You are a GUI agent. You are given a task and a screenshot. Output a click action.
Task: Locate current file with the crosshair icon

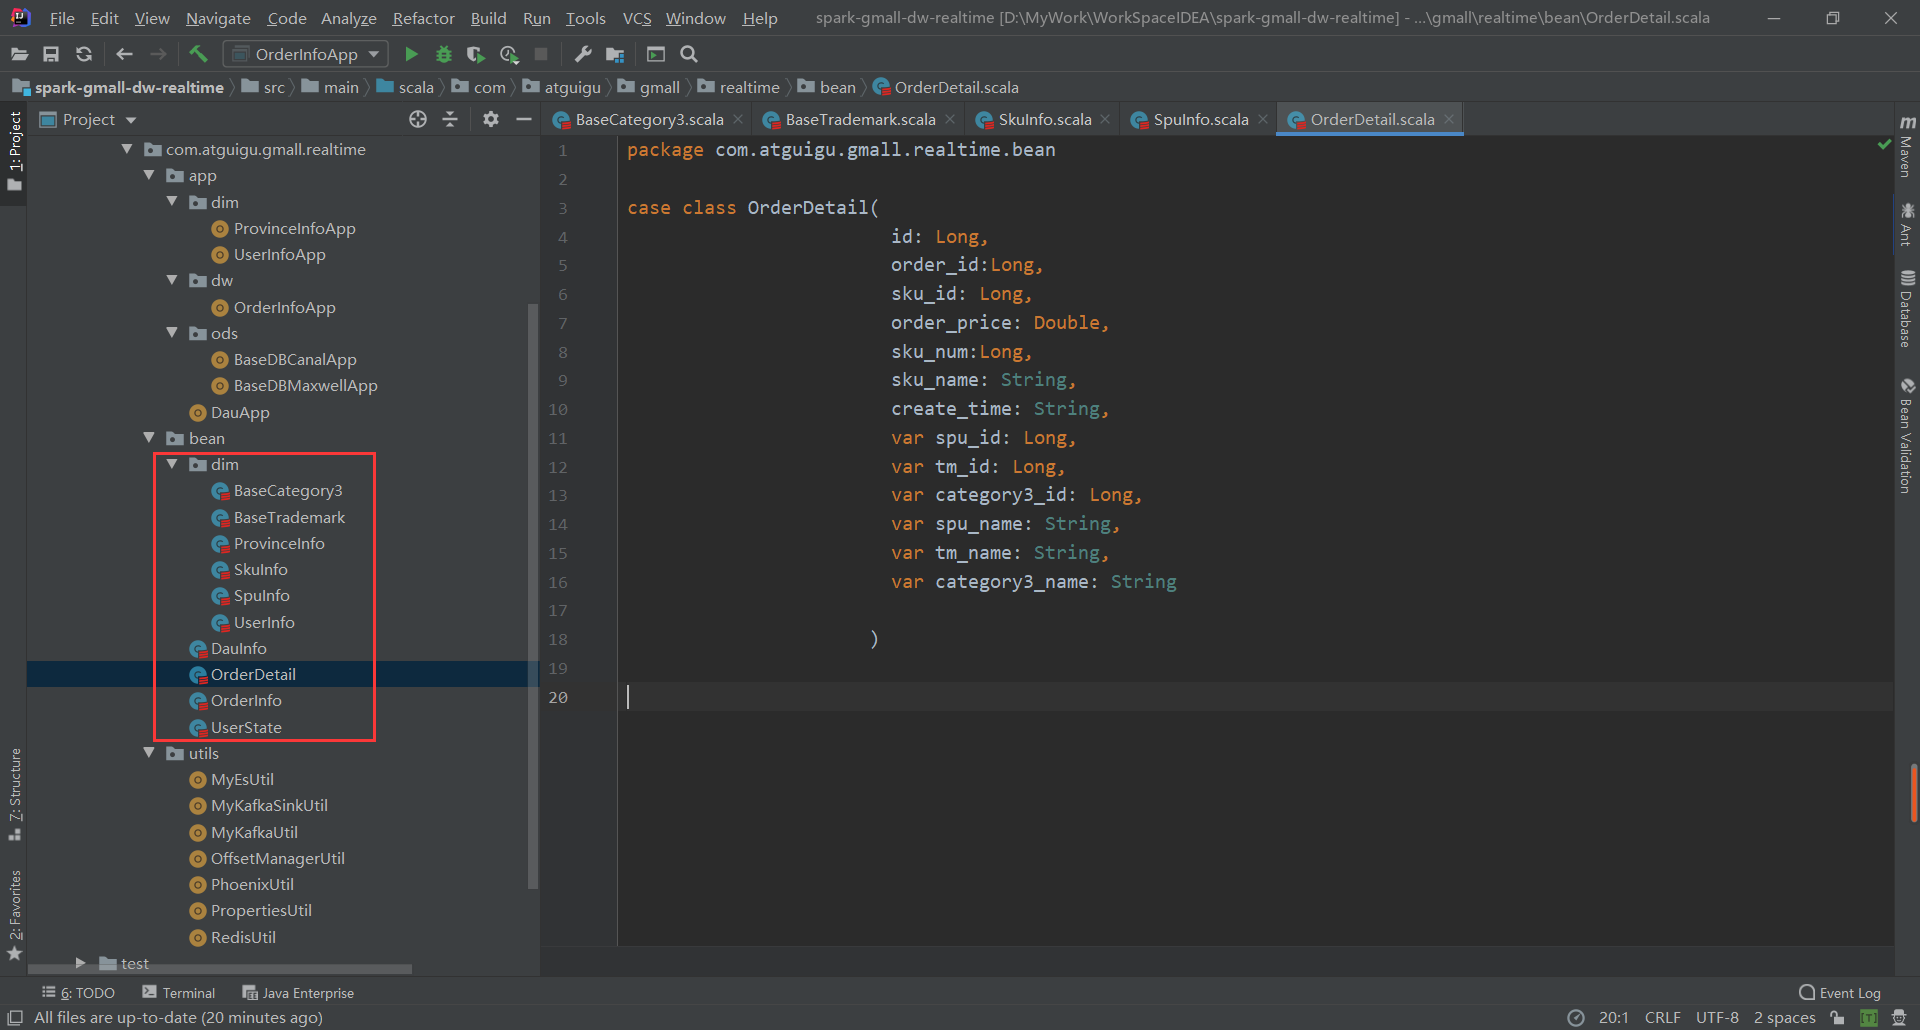[418, 119]
